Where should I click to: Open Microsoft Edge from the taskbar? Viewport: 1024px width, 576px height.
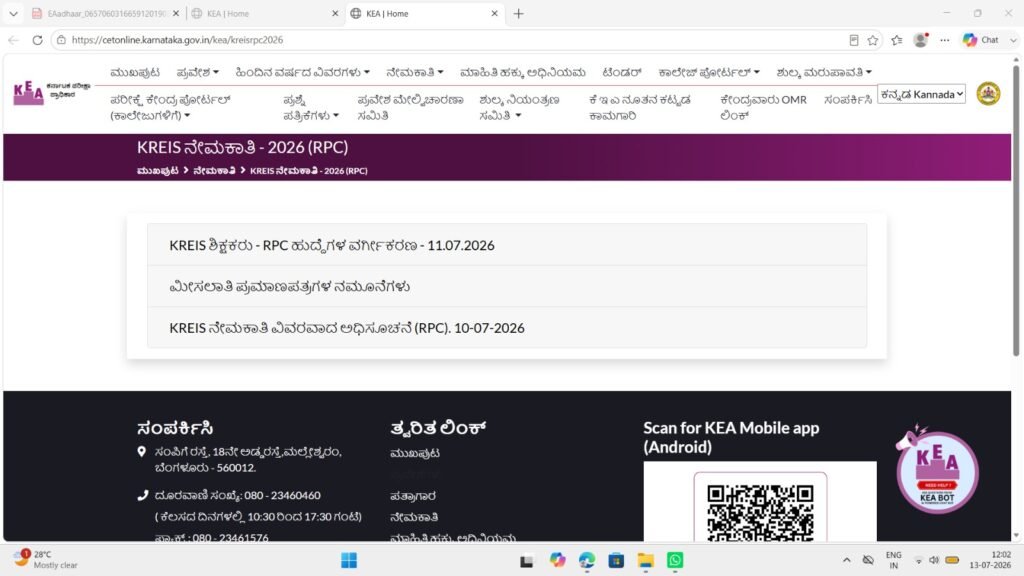(586, 560)
